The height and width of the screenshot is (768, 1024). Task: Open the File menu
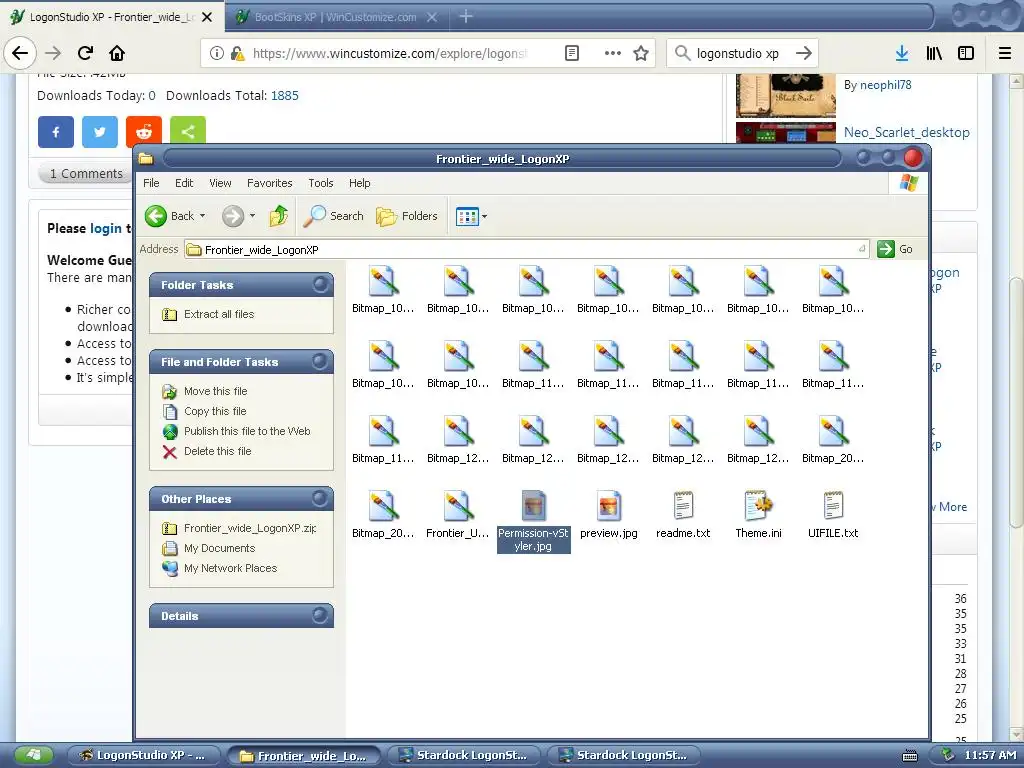pyautogui.click(x=151, y=183)
